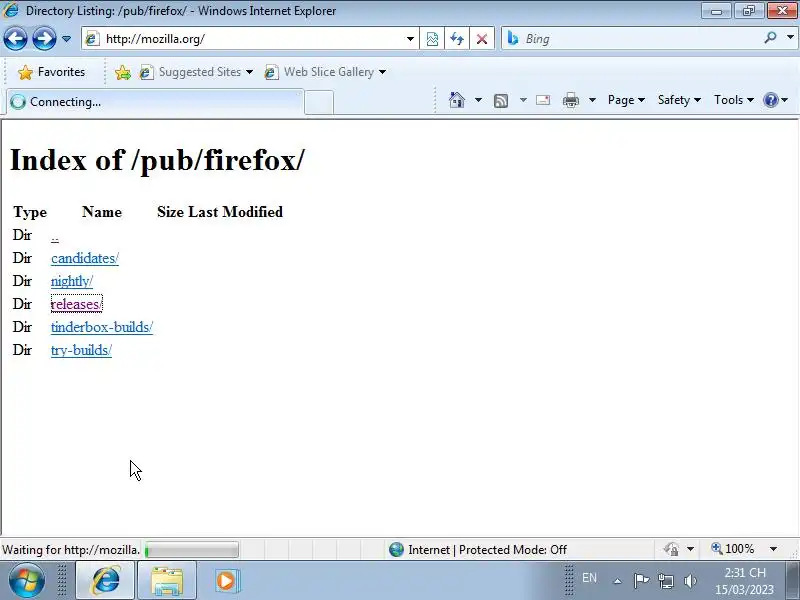Click the Refresh page icon
The image size is (800, 600).
click(x=457, y=39)
